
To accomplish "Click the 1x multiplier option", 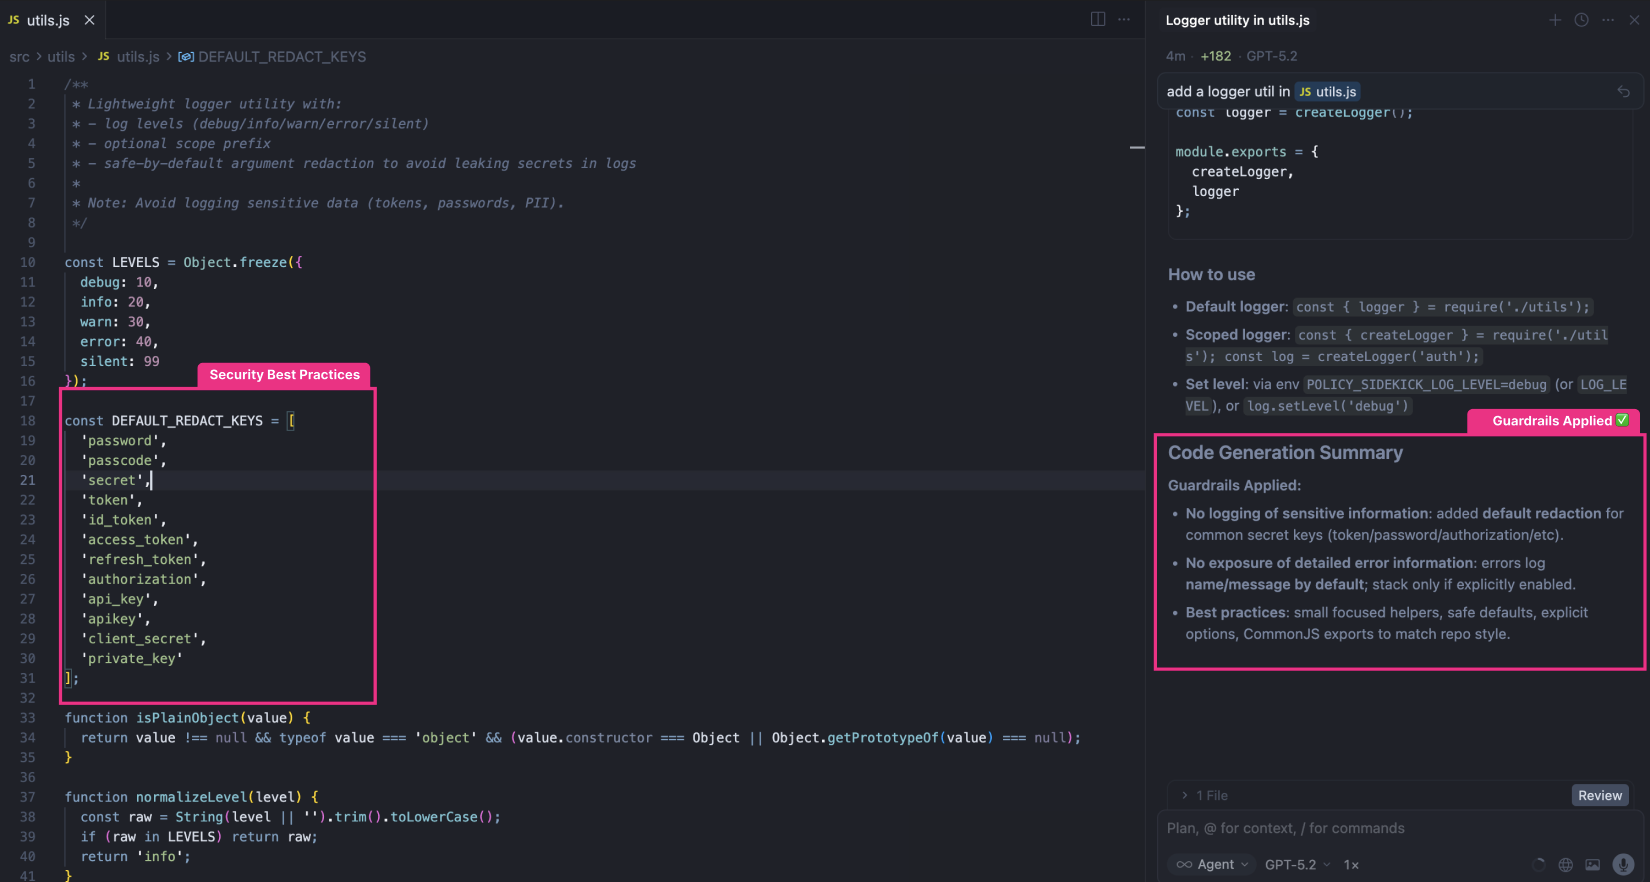I will point(1351,865).
